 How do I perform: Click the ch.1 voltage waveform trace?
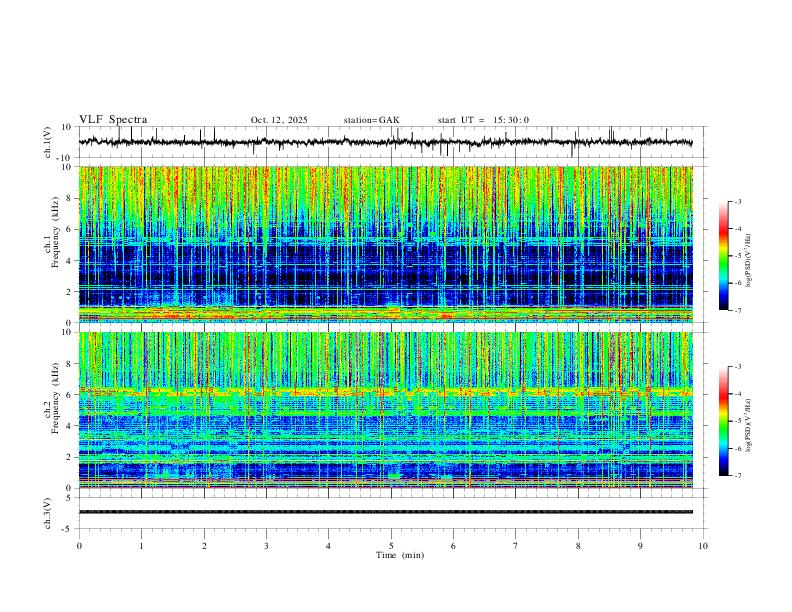point(385,142)
